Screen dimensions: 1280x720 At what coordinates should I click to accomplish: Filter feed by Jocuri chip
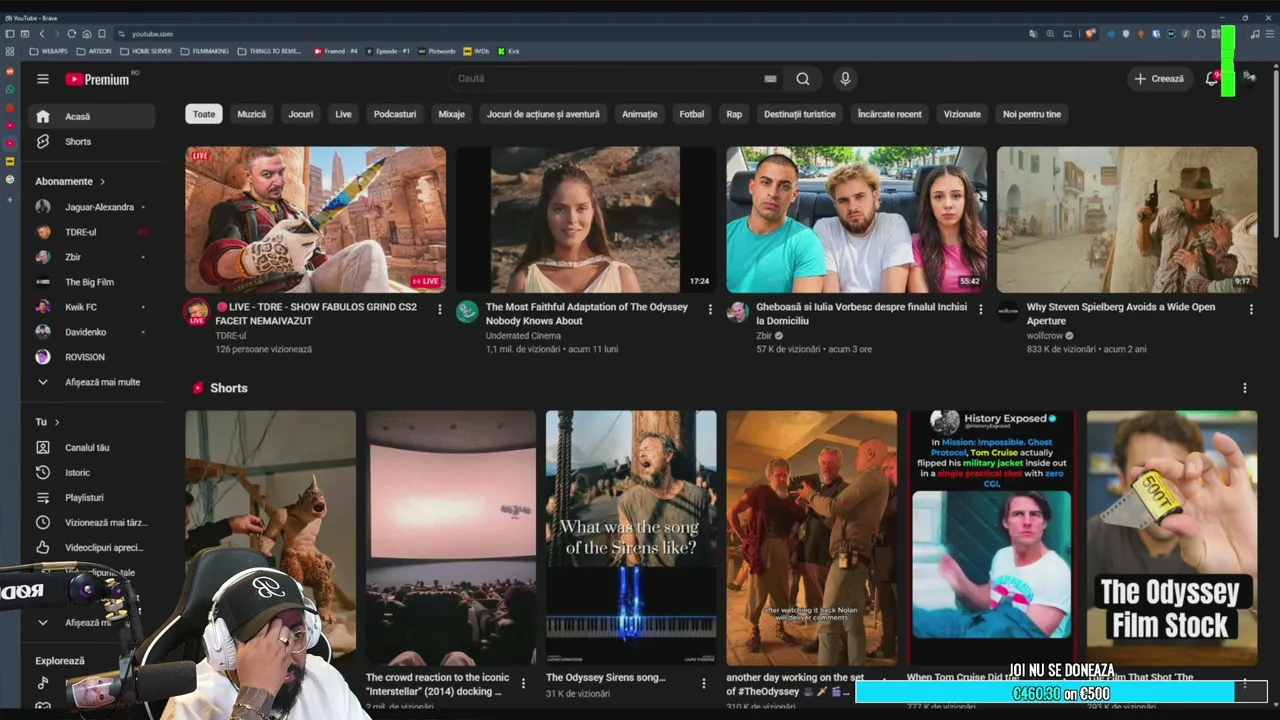[301, 114]
